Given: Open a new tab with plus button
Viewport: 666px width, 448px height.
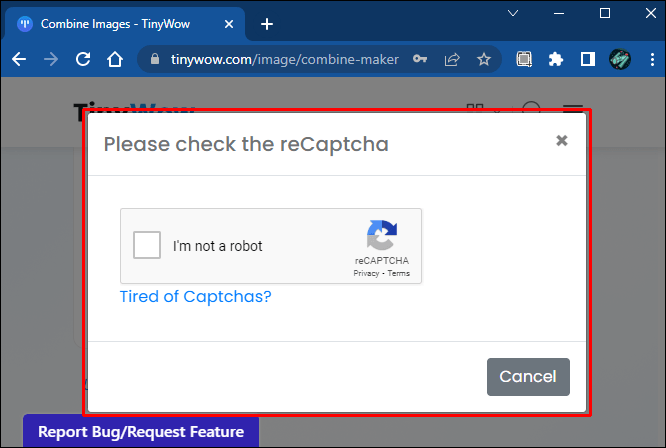Looking at the screenshot, I should (267, 24).
